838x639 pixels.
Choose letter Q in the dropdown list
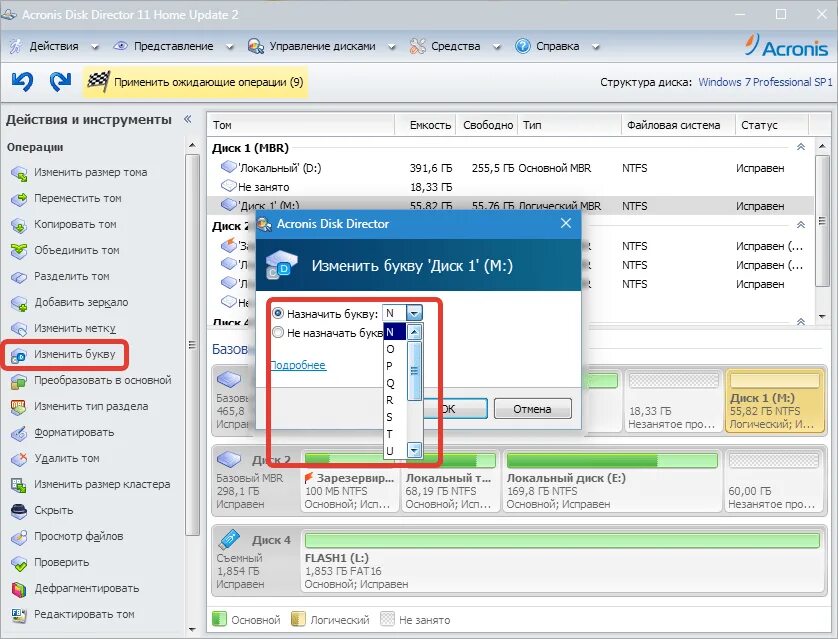395,383
